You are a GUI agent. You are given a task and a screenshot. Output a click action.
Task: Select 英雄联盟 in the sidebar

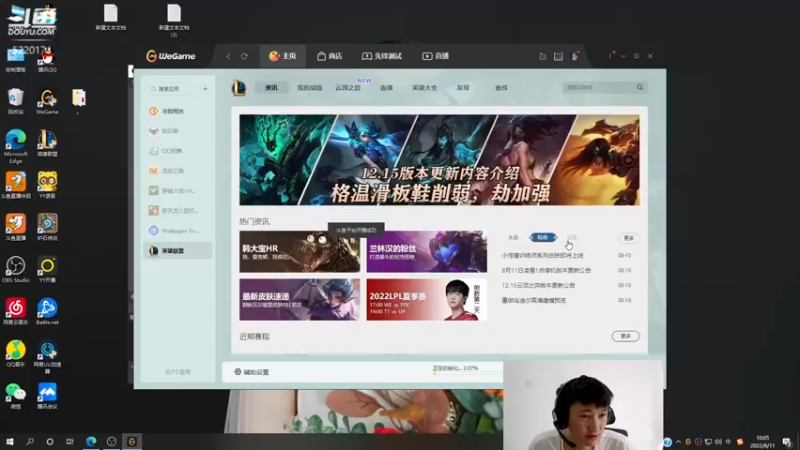coord(178,251)
